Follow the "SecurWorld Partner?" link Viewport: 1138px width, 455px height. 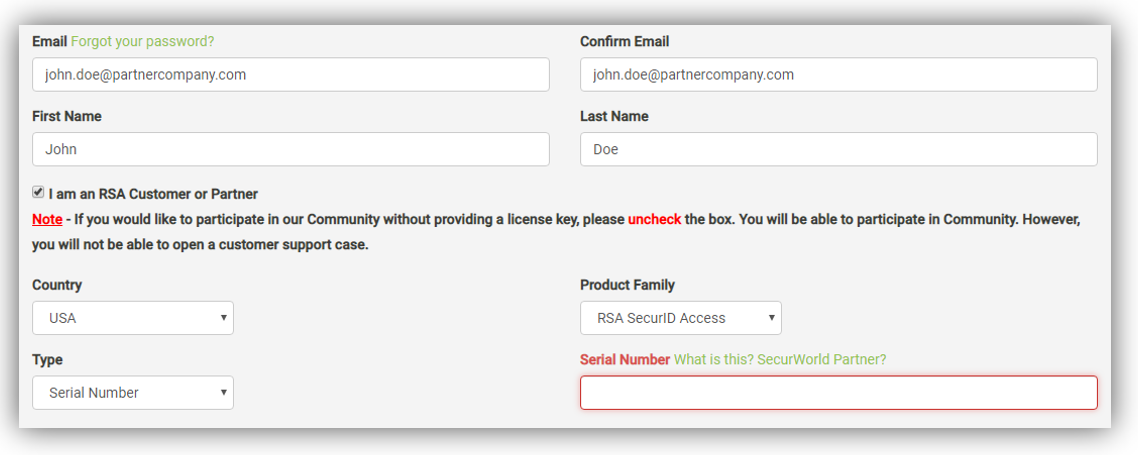tap(822, 359)
